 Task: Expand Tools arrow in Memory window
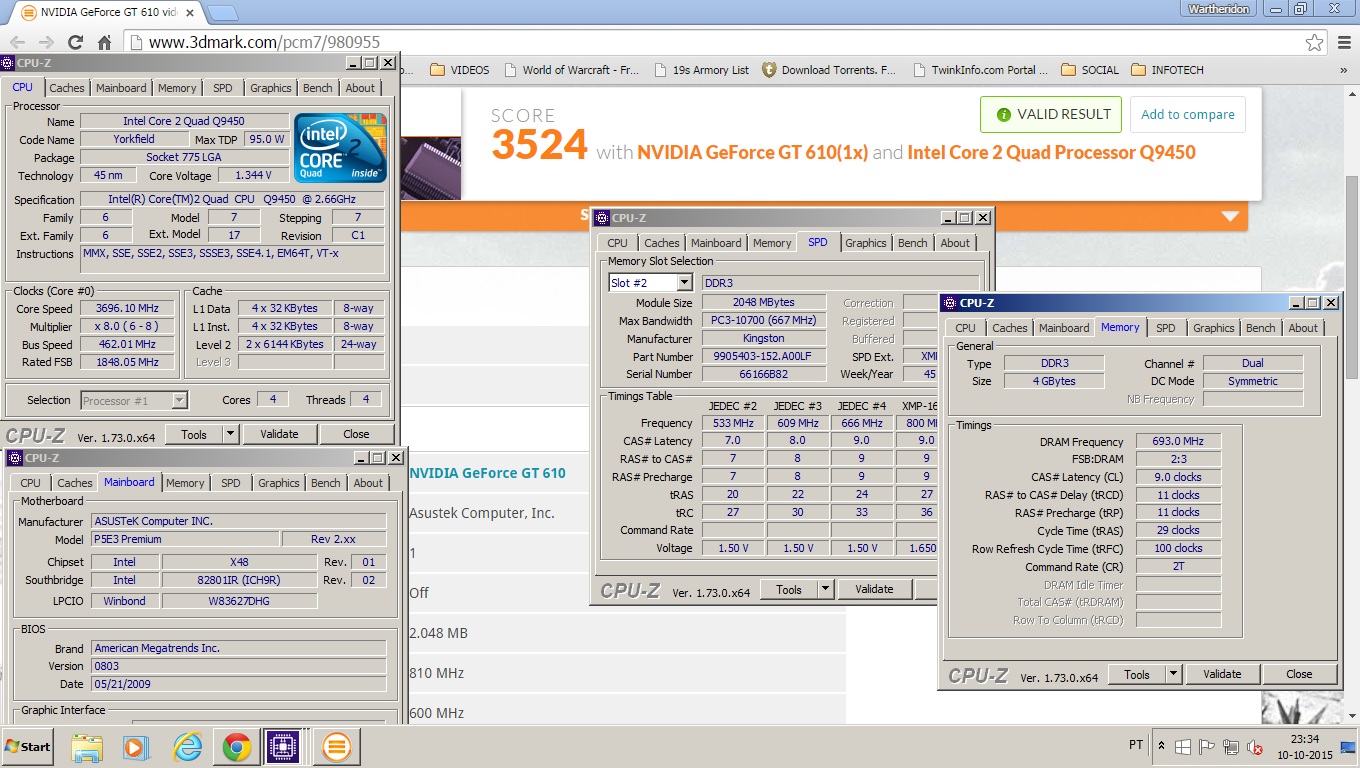(1173, 674)
